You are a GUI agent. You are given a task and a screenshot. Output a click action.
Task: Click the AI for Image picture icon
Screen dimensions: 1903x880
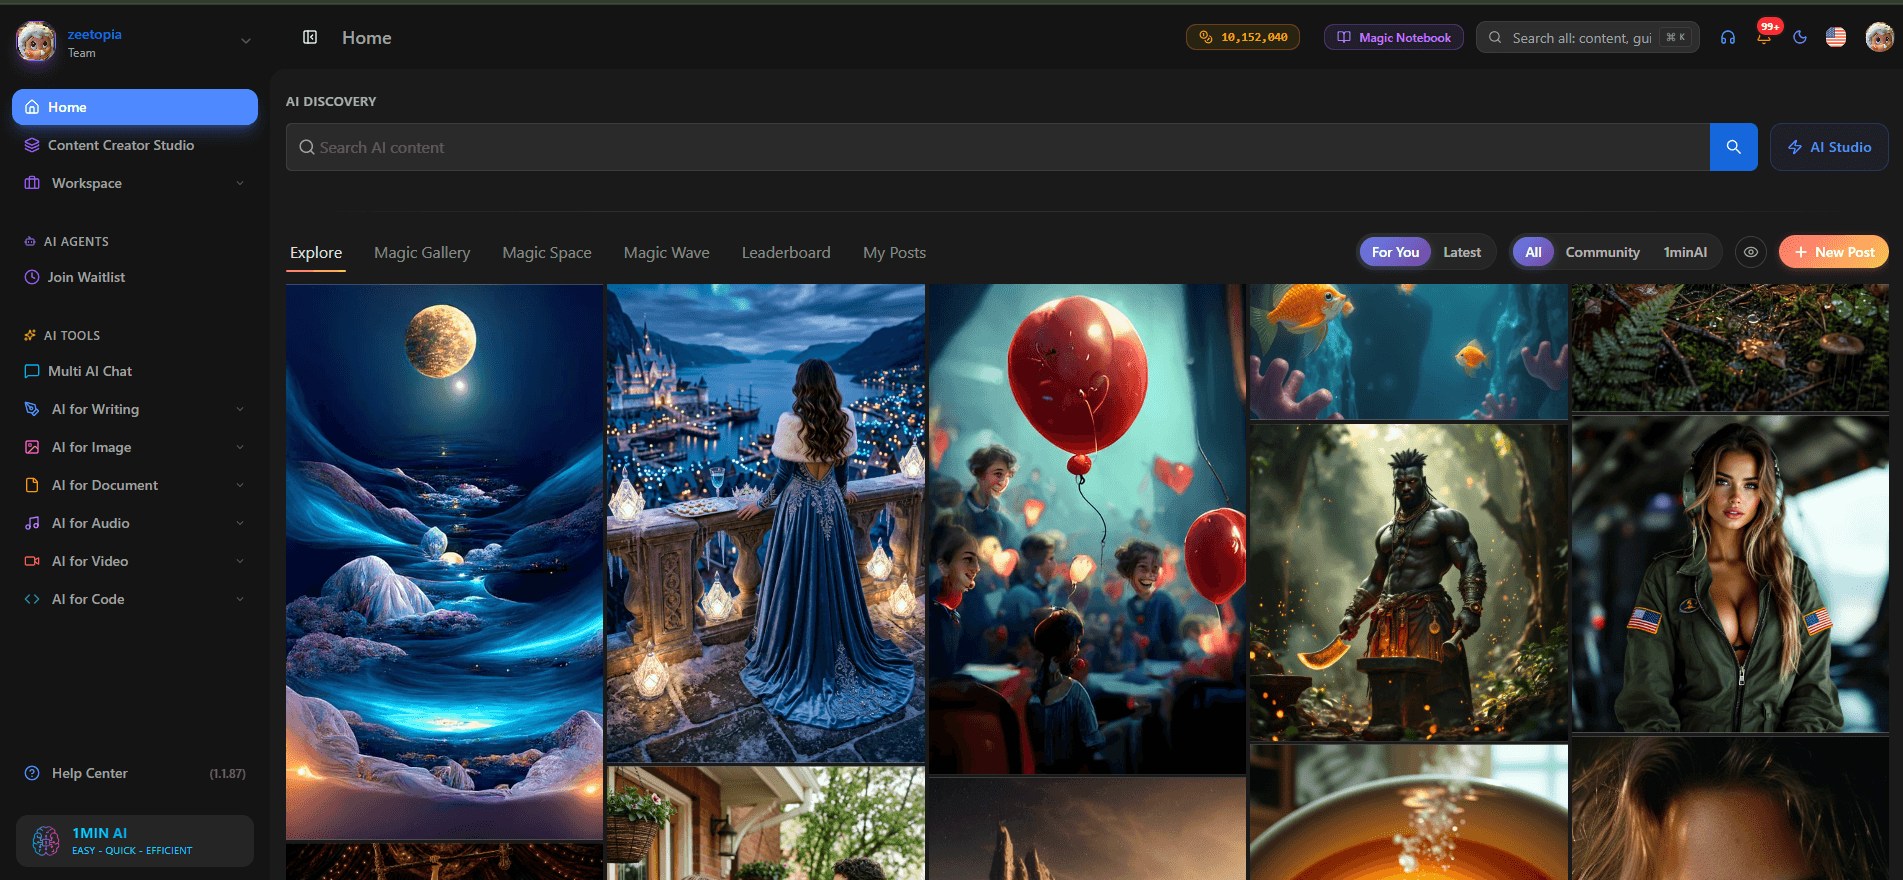coord(32,447)
